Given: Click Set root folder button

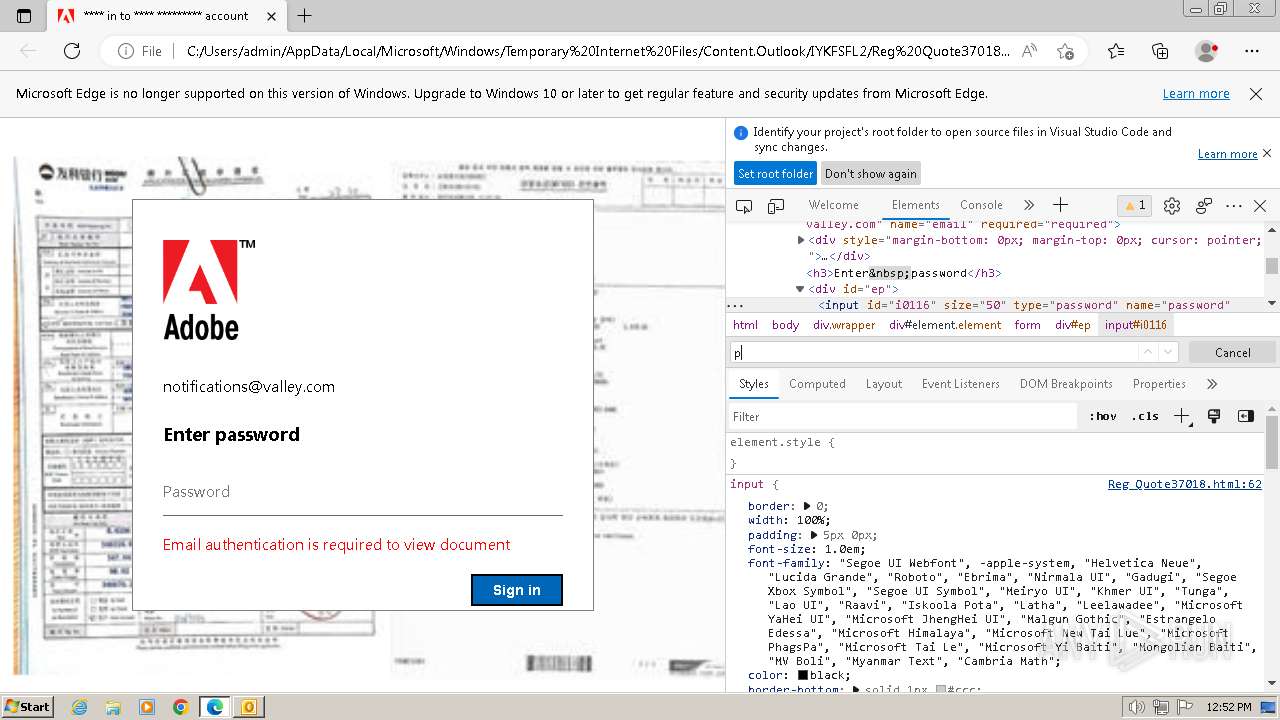Looking at the screenshot, I should [775, 174].
